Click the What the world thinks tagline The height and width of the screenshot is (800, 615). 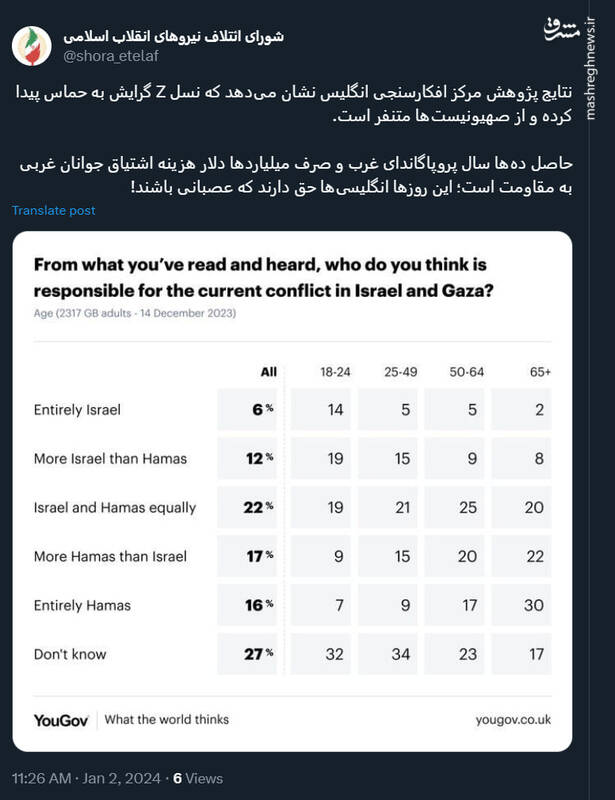pos(166,719)
